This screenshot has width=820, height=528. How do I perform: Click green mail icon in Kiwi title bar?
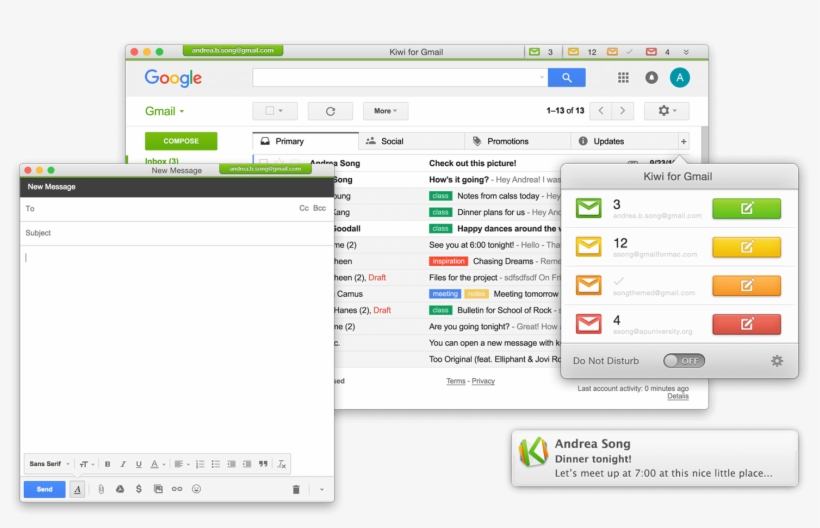pyautogui.click(x=534, y=52)
